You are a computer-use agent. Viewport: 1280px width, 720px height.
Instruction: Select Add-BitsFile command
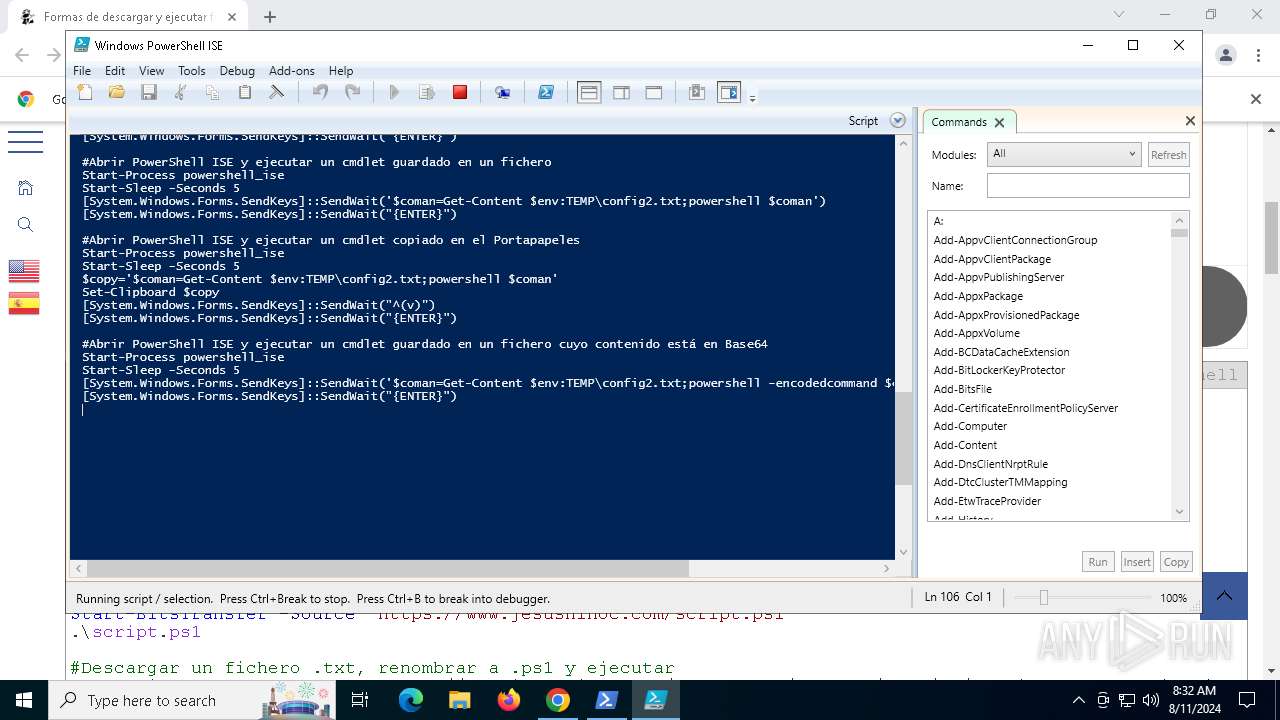(962, 389)
